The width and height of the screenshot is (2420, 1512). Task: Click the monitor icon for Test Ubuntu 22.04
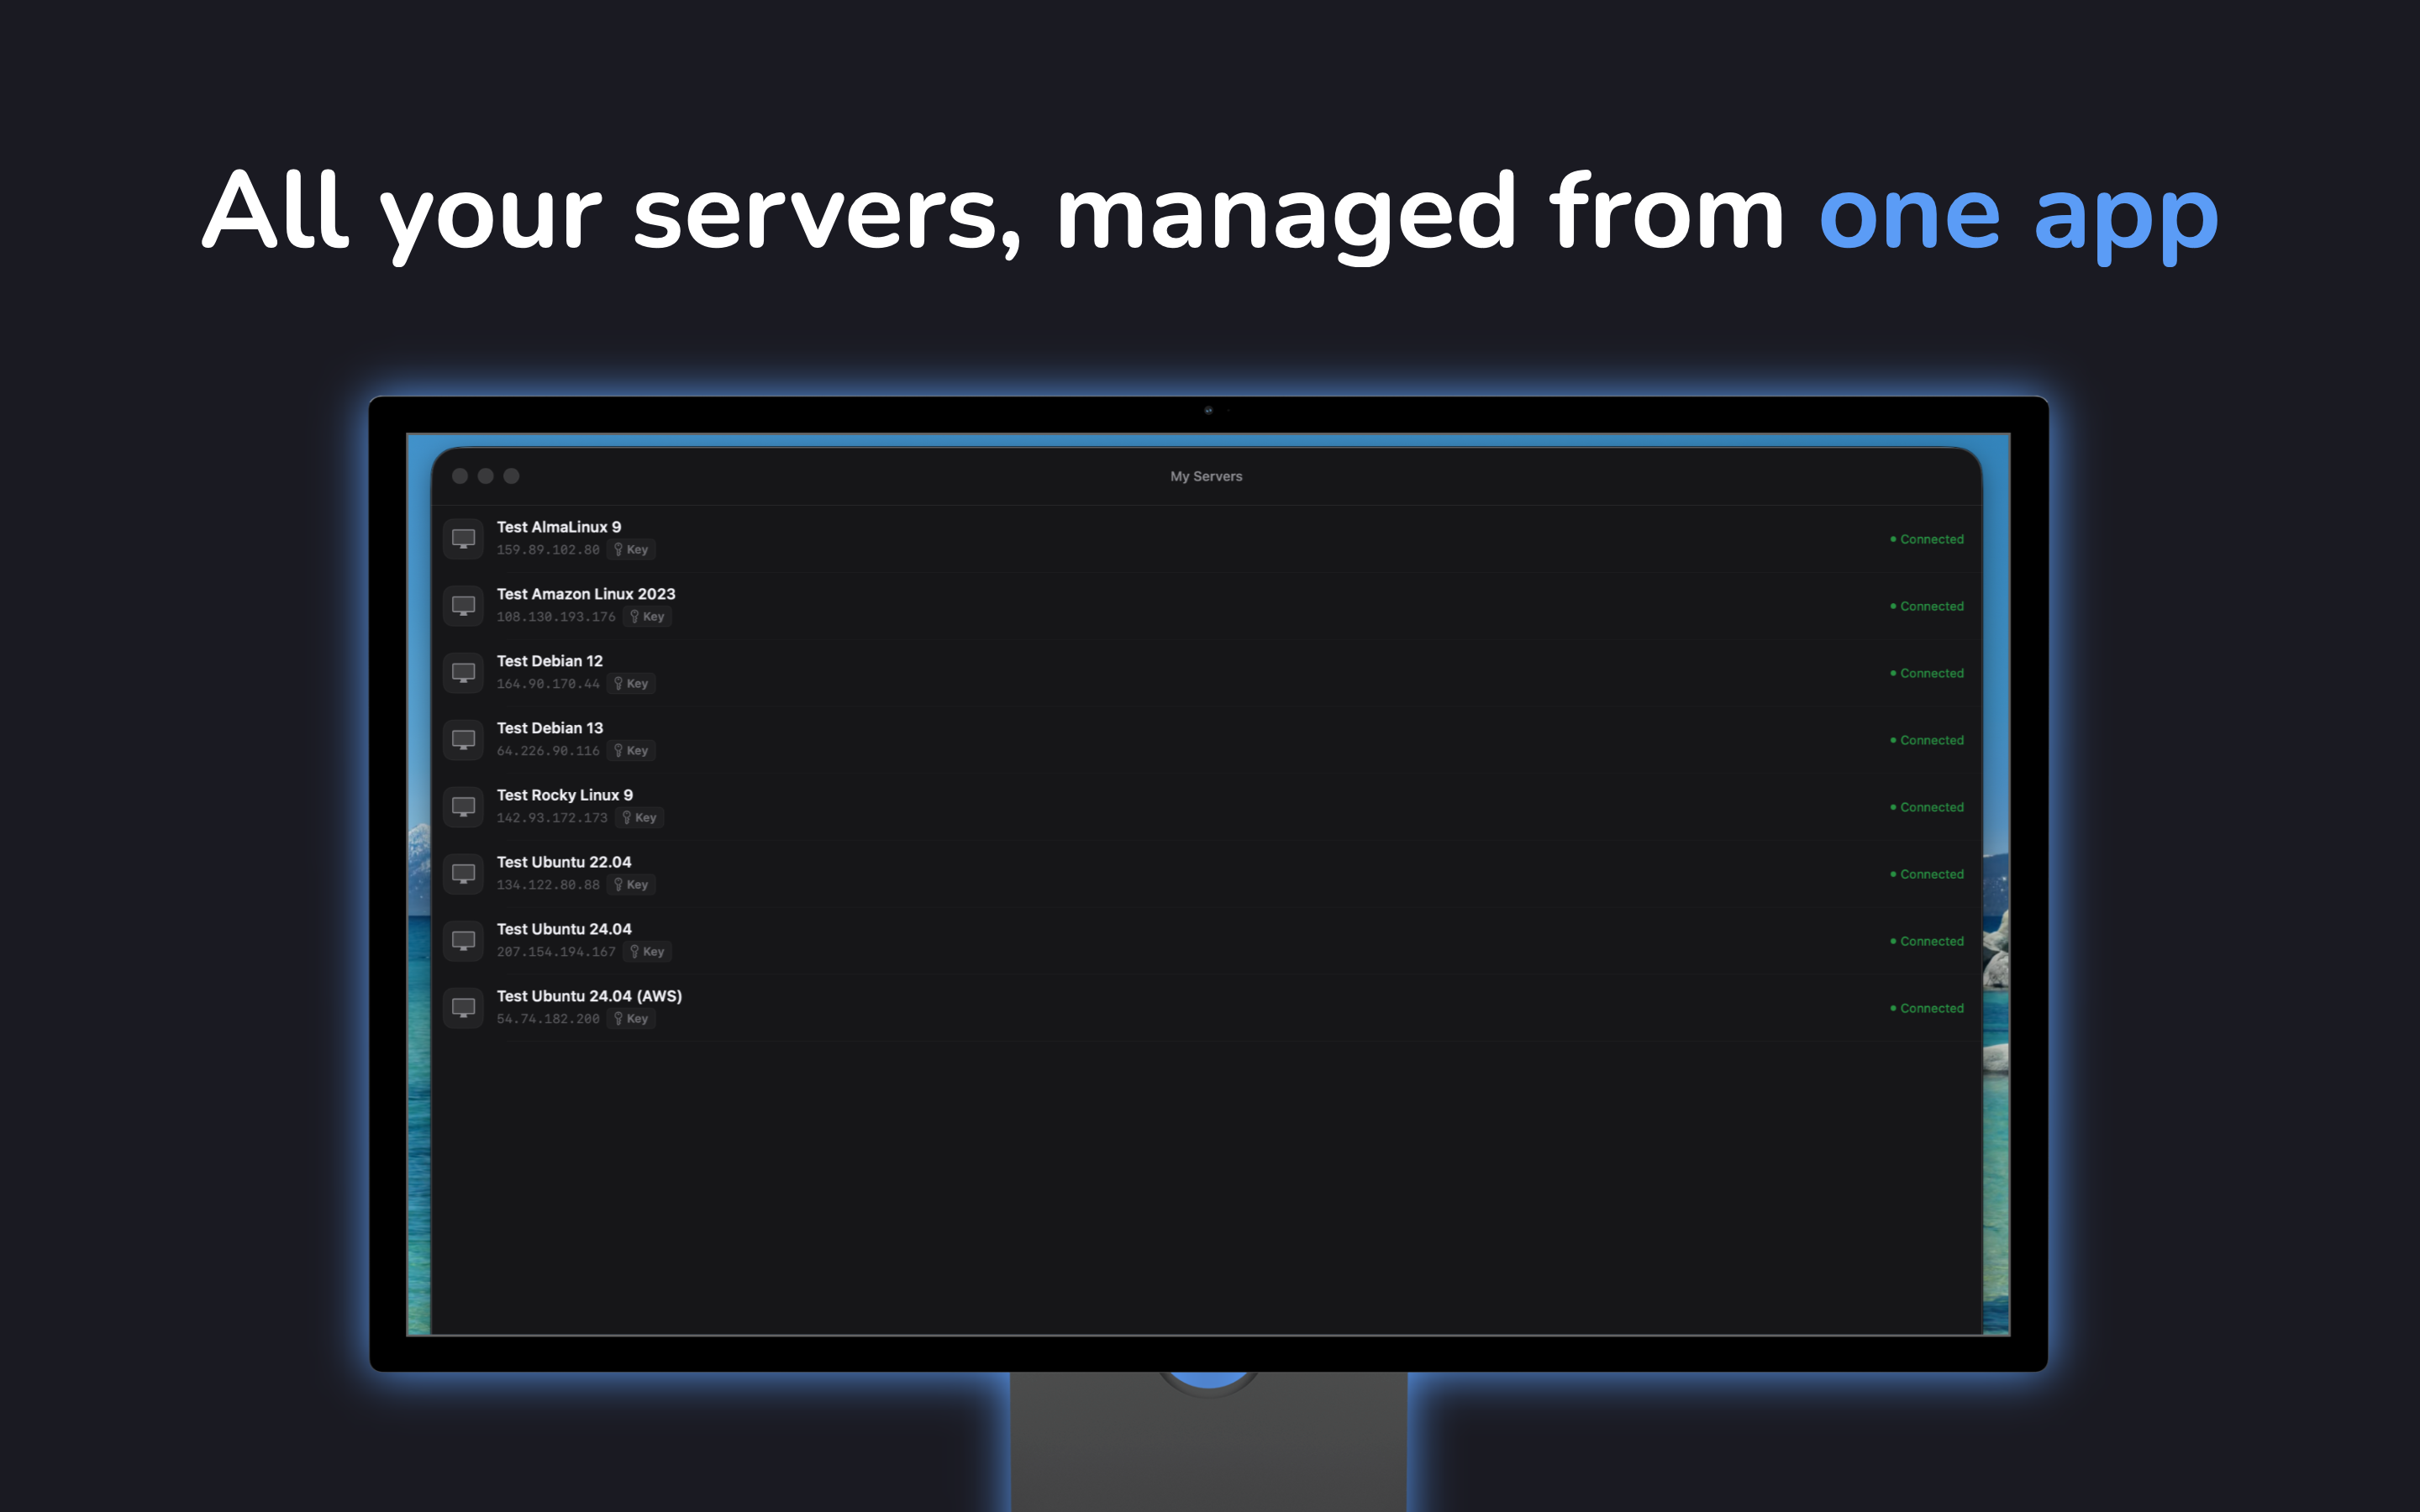point(463,873)
